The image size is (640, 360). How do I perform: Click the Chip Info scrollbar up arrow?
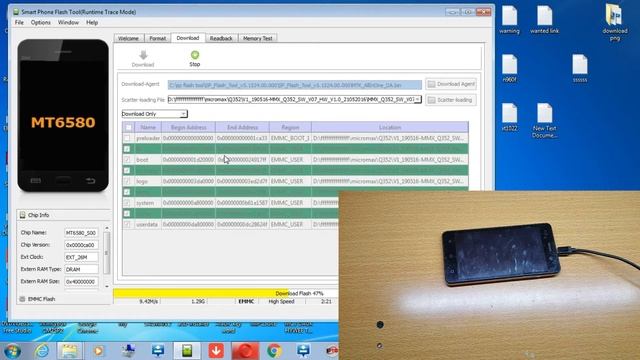(x=107, y=228)
